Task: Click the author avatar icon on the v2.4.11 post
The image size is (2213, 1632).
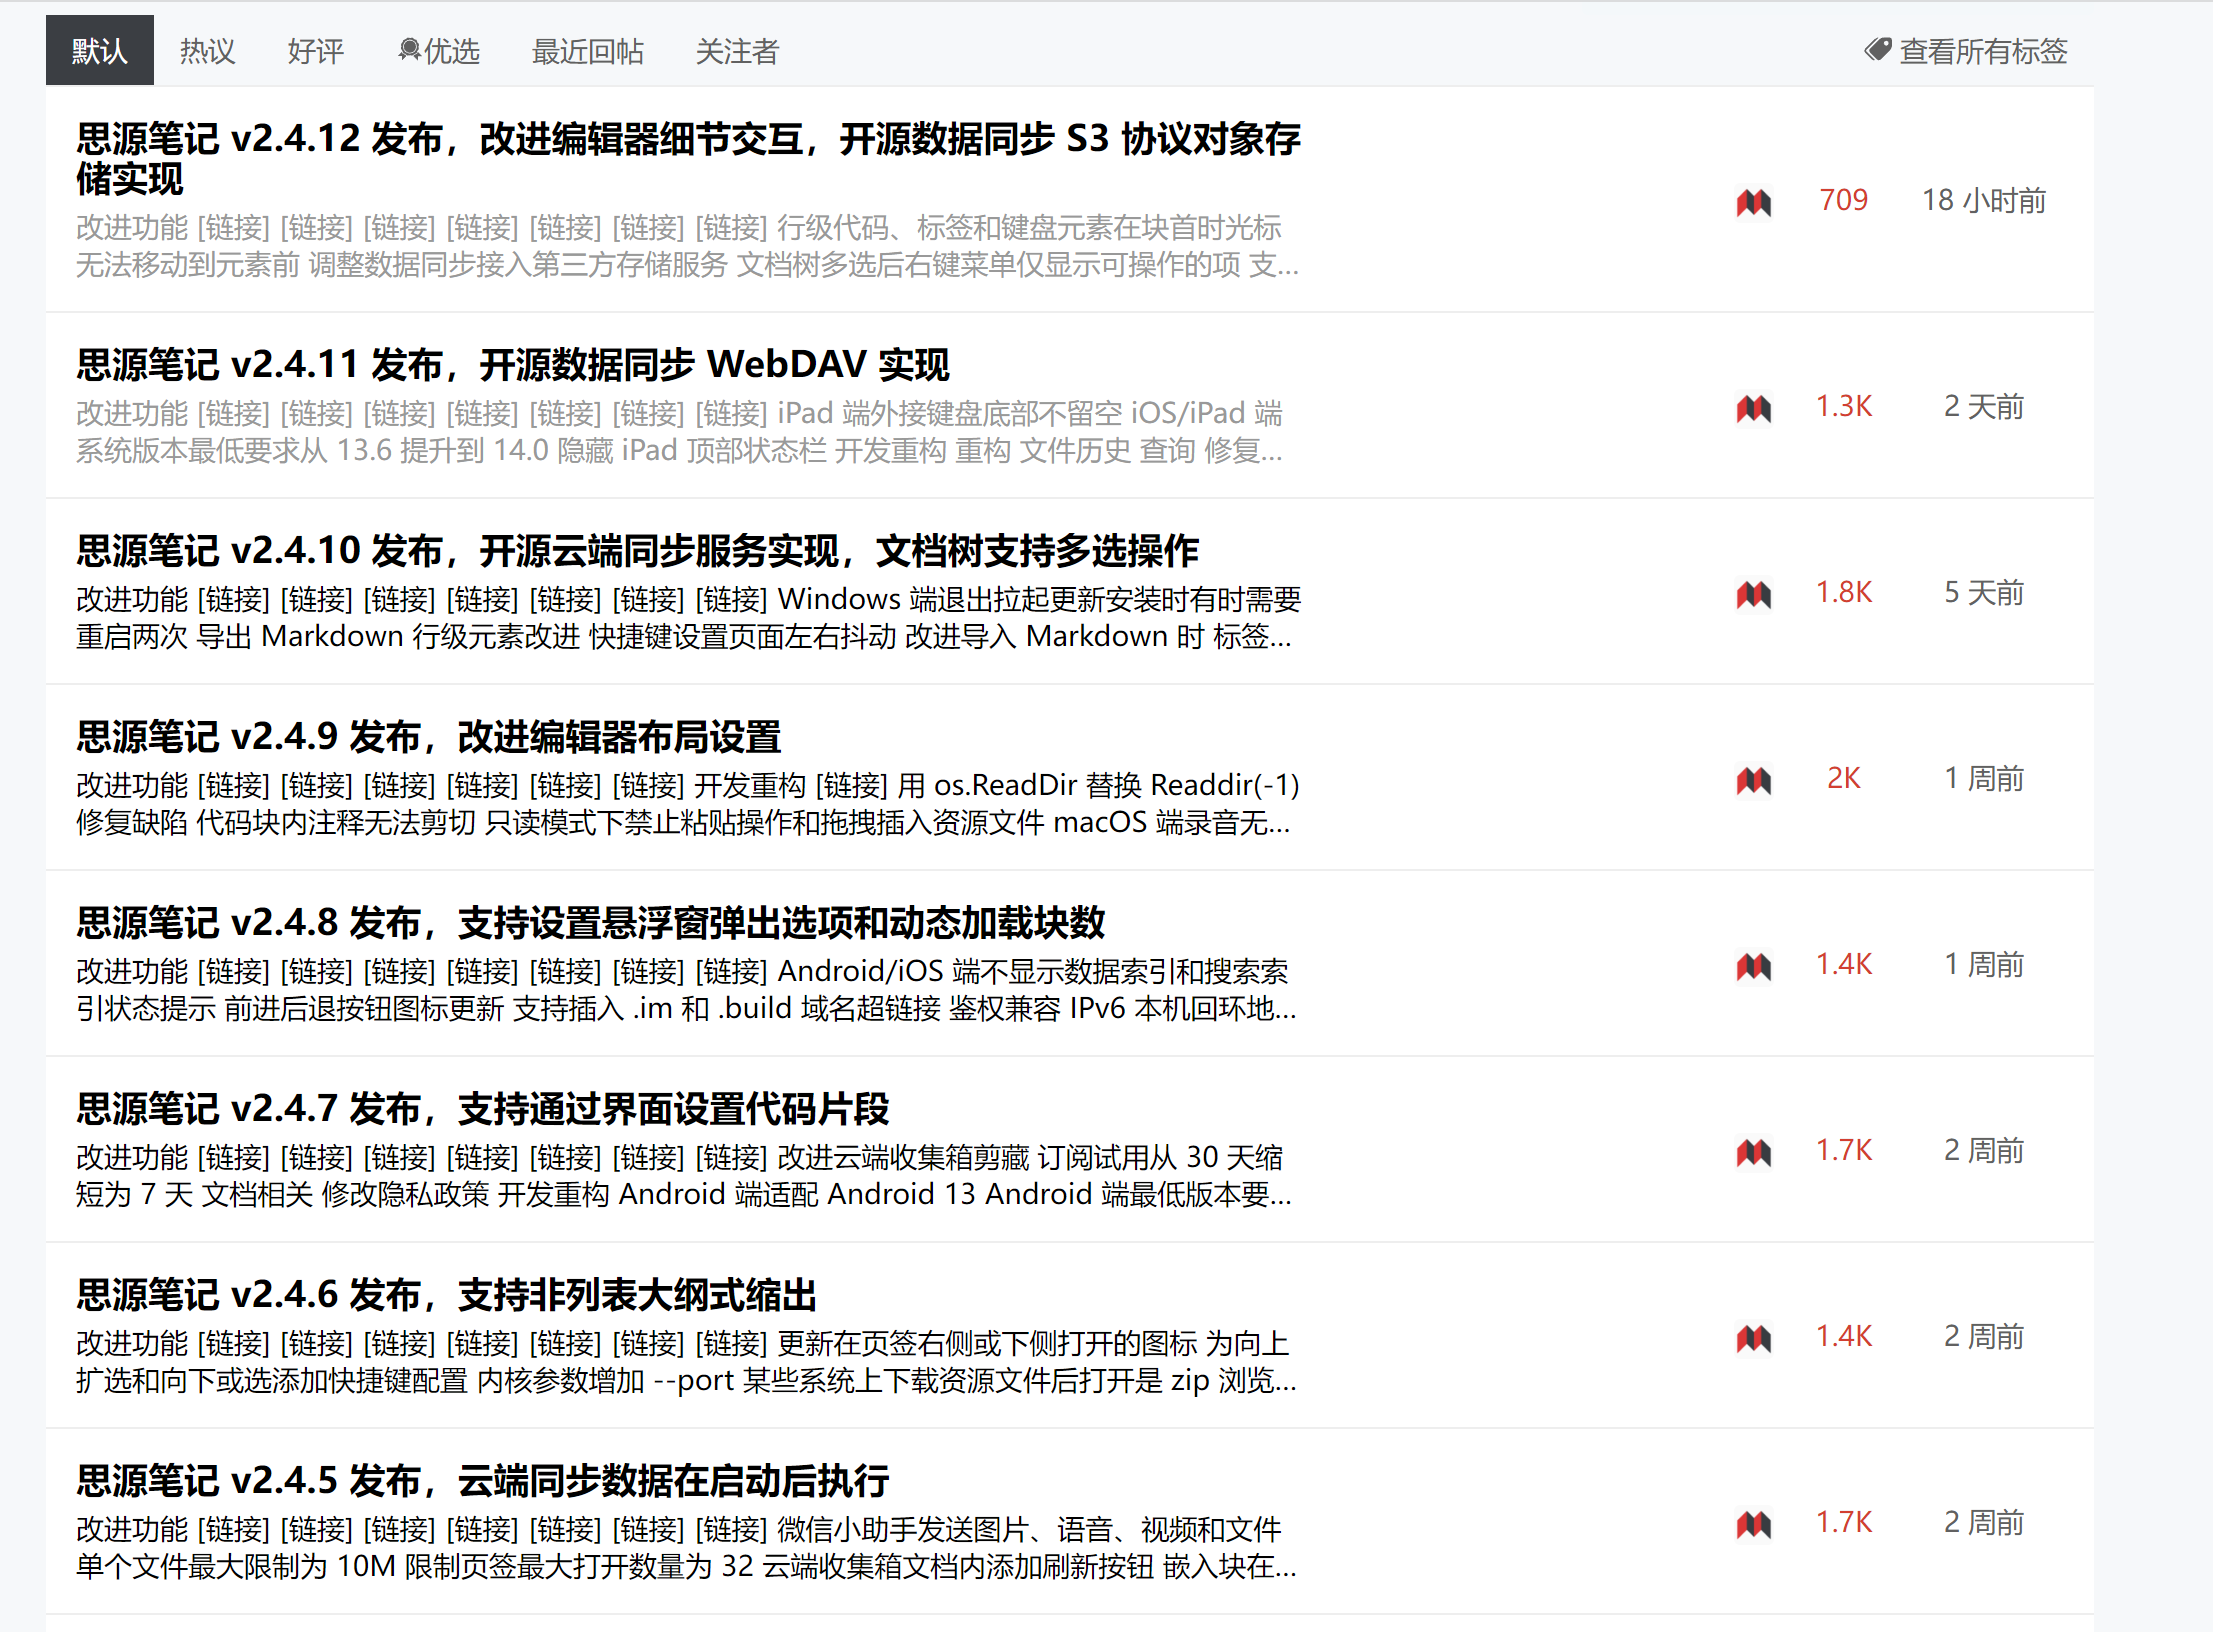Action: [x=1754, y=407]
